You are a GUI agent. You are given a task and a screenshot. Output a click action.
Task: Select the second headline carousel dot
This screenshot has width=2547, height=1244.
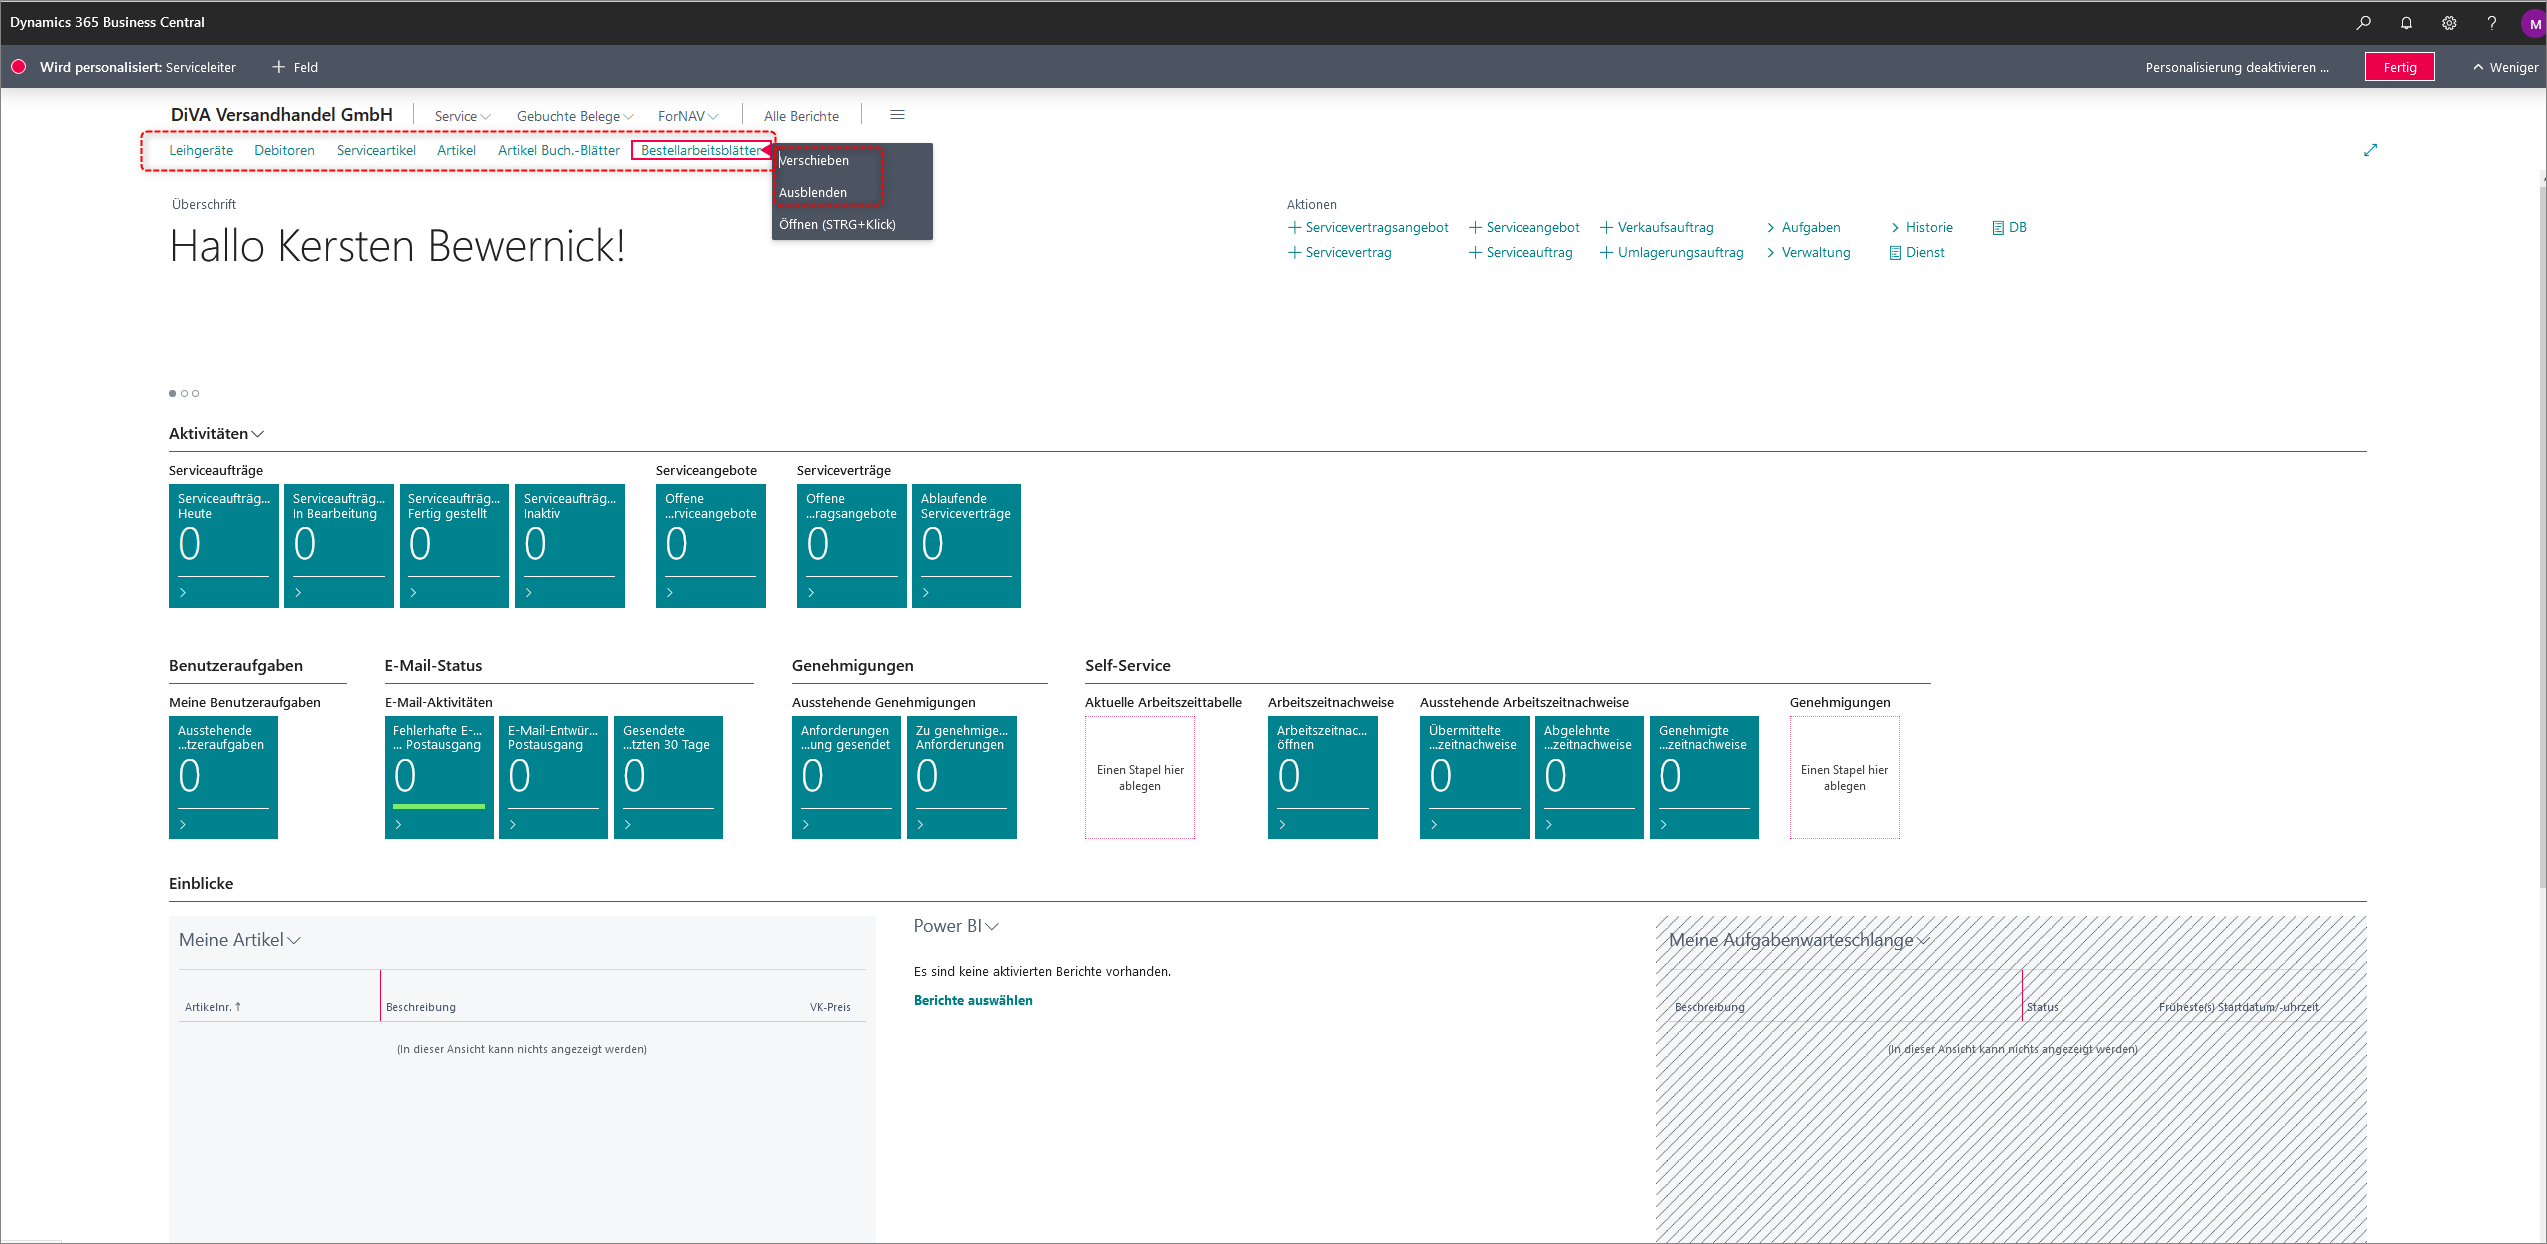click(x=184, y=393)
